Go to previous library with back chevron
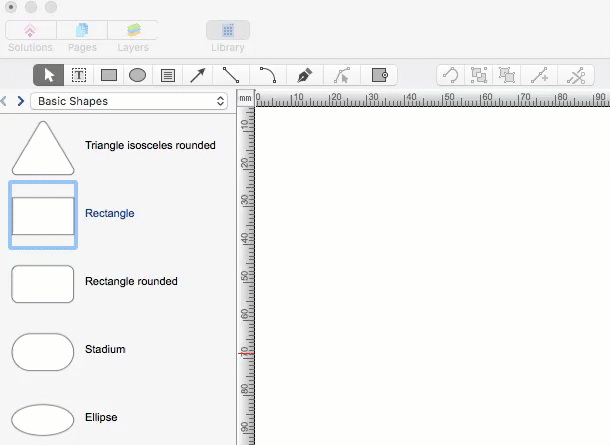Image resolution: width=610 pixels, height=445 pixels. (x=5, y=101)
